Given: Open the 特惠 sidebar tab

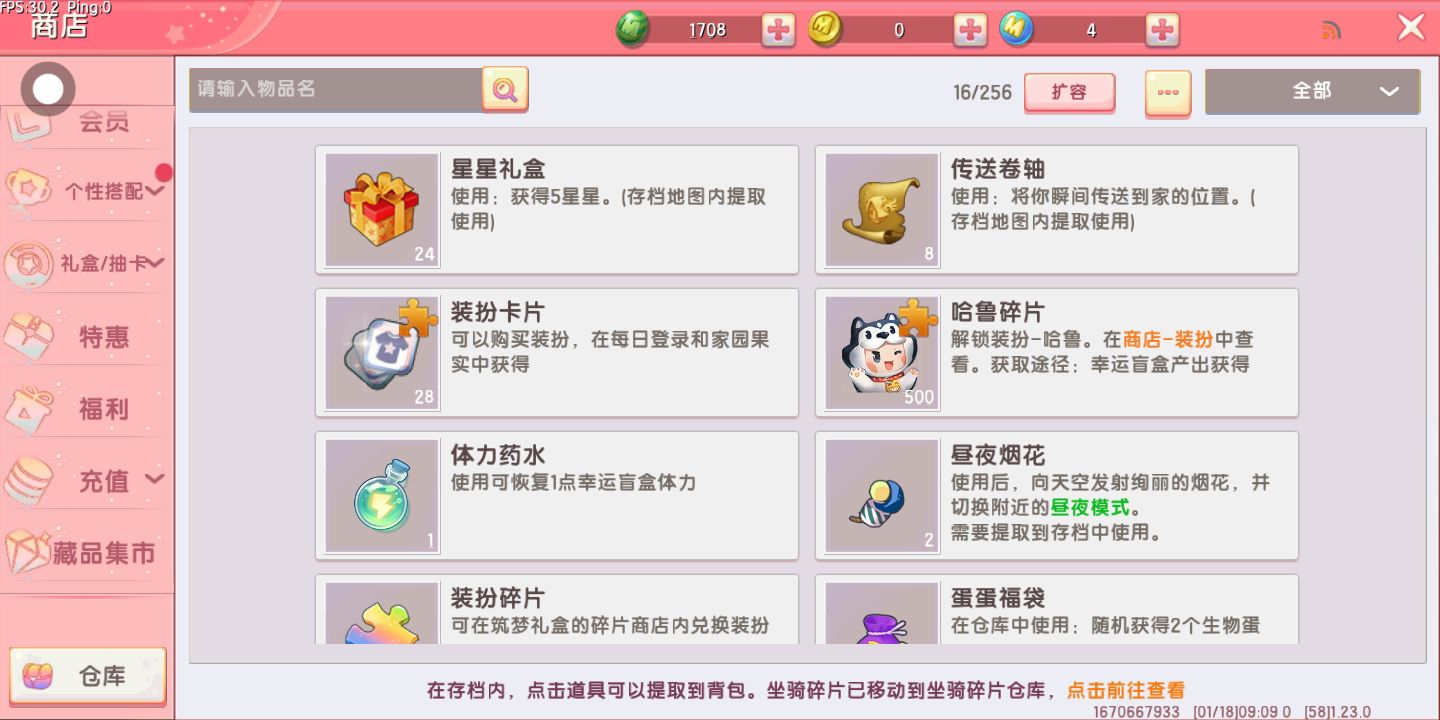Looking at the screenshot, I should pos(87,337).
